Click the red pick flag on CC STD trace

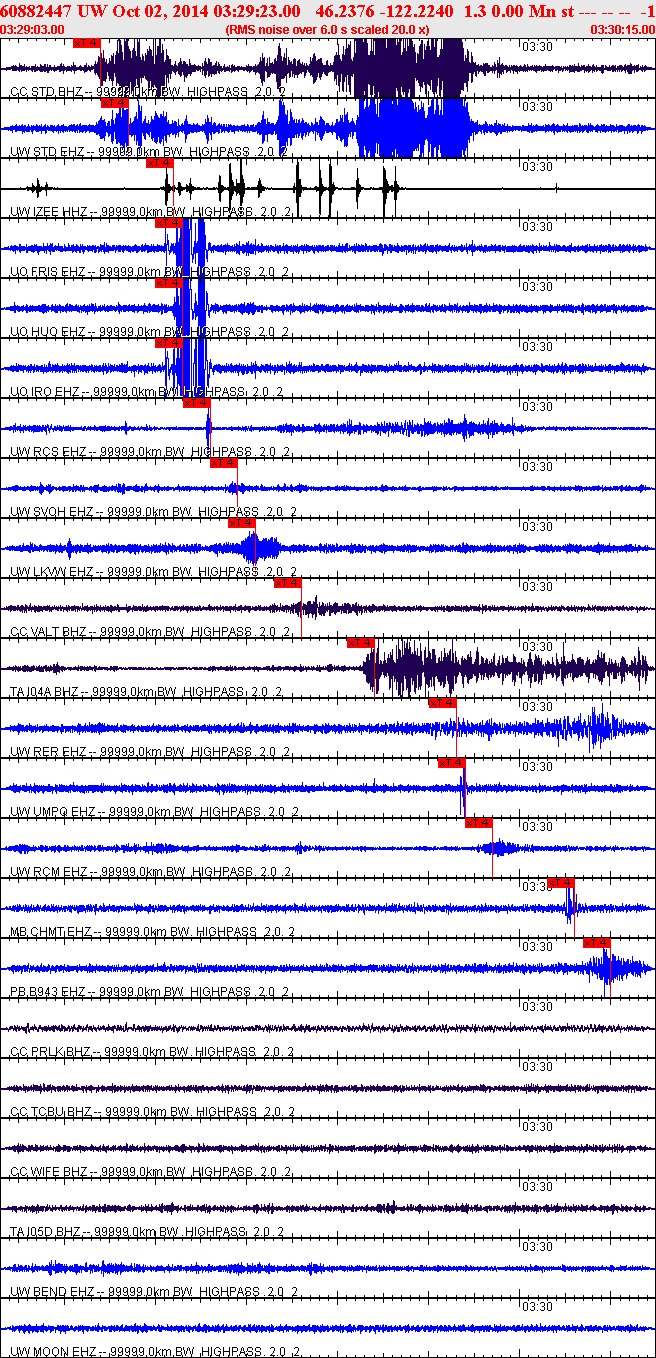tap(87, 43)
